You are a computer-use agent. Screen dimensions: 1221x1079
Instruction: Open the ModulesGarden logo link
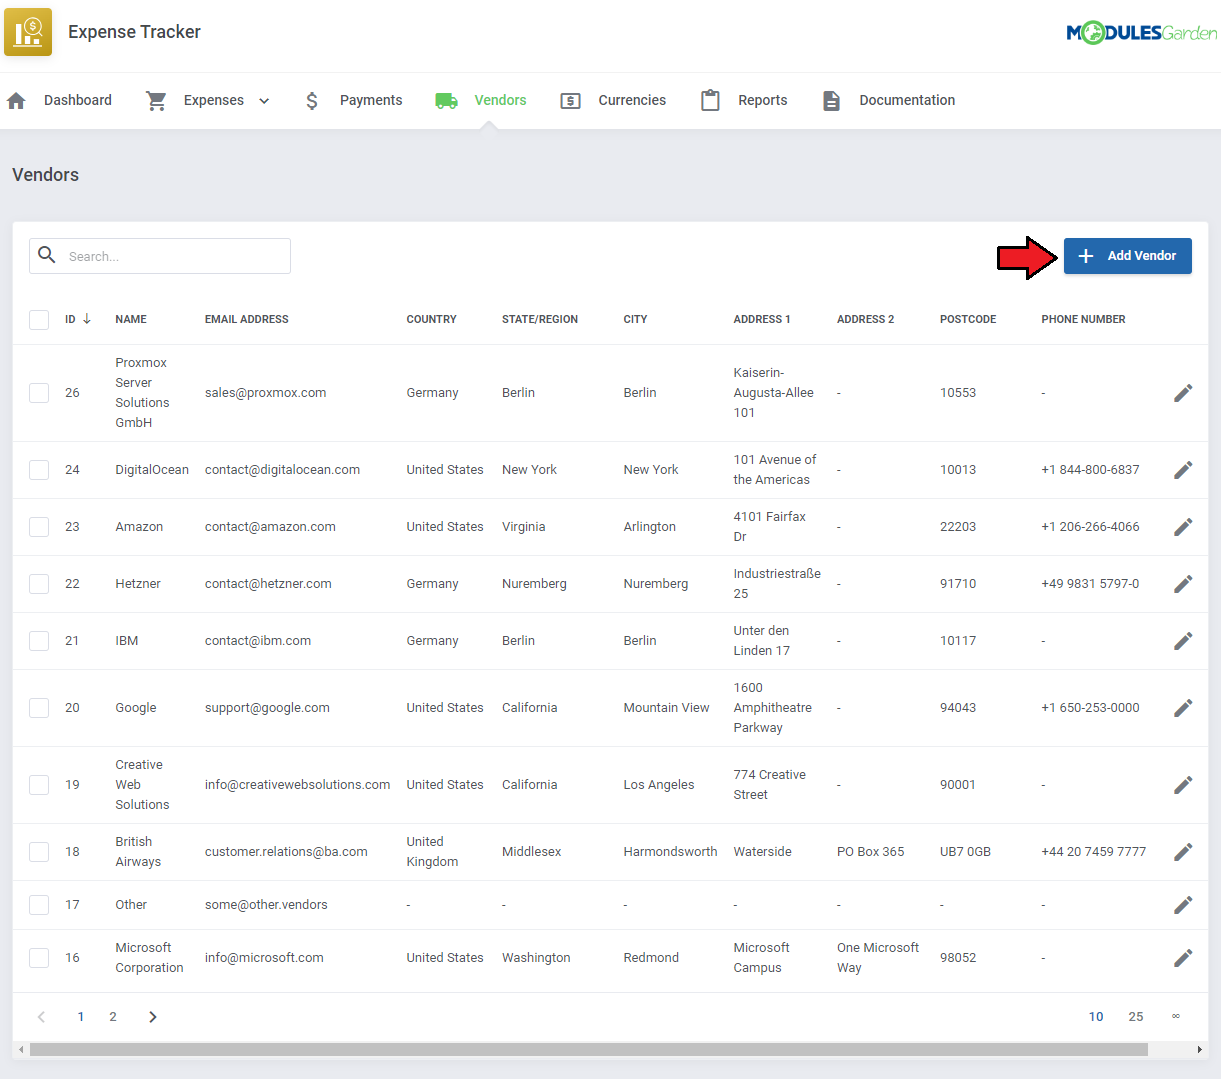(x=1141, y=33)
